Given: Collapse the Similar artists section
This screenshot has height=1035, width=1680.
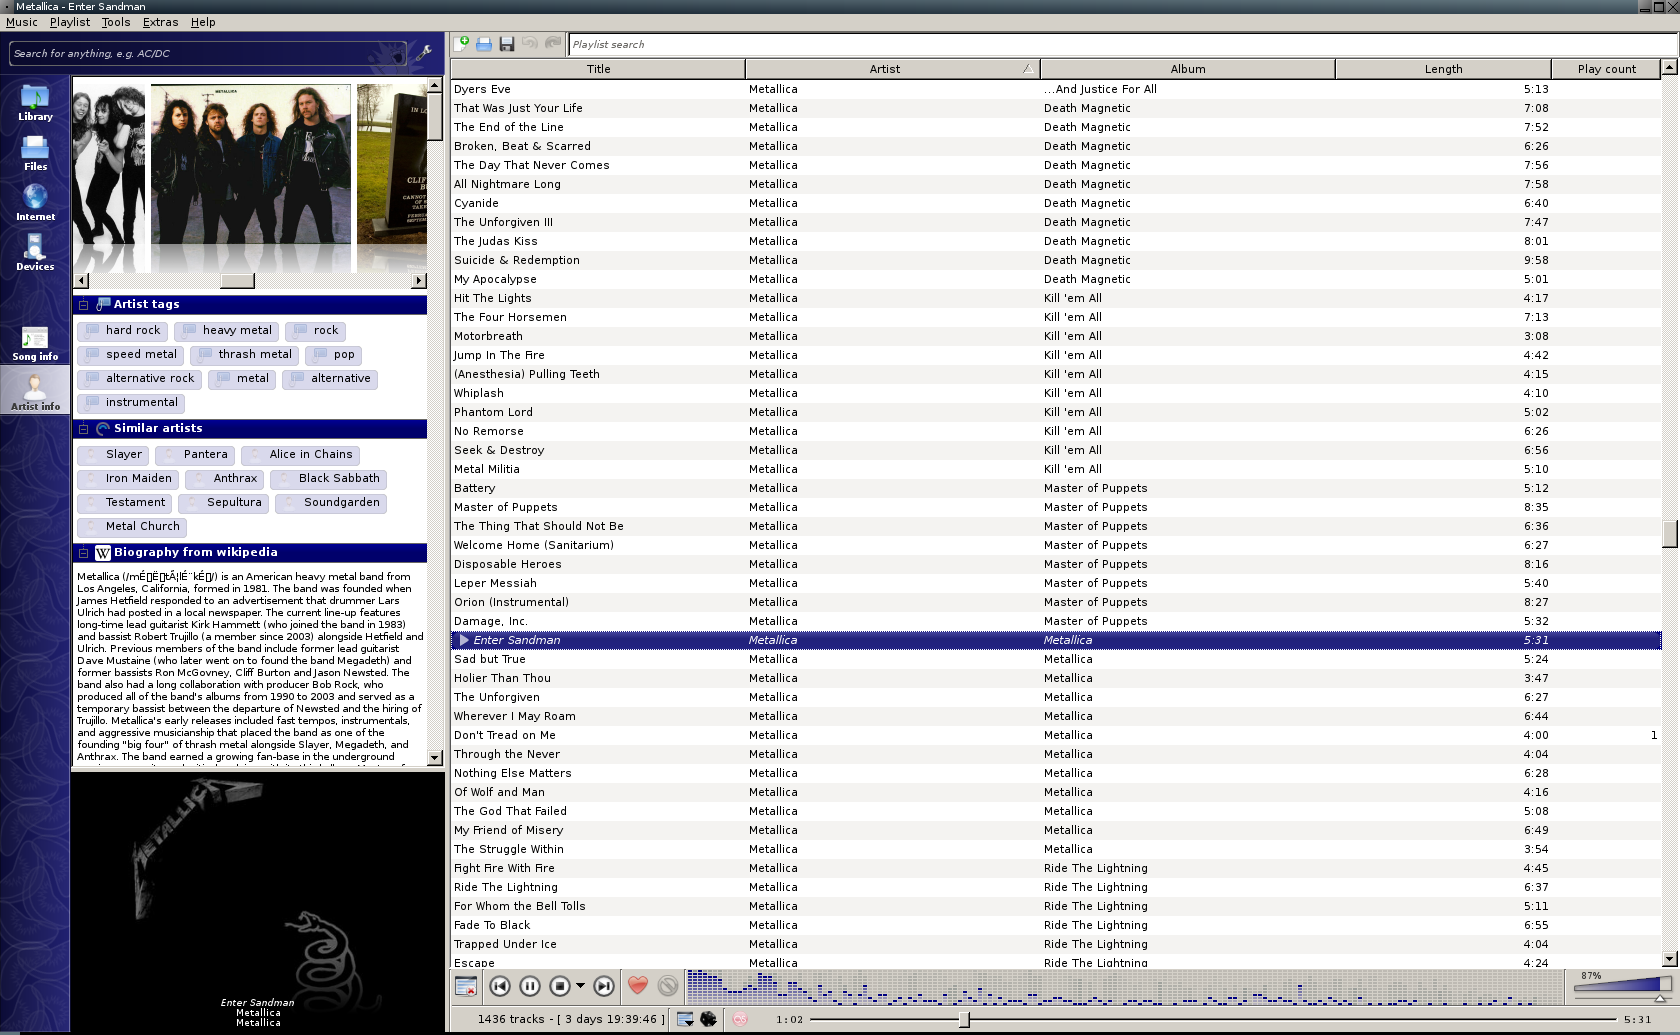Looking at the screenshot, I should [x=84, y=429].
